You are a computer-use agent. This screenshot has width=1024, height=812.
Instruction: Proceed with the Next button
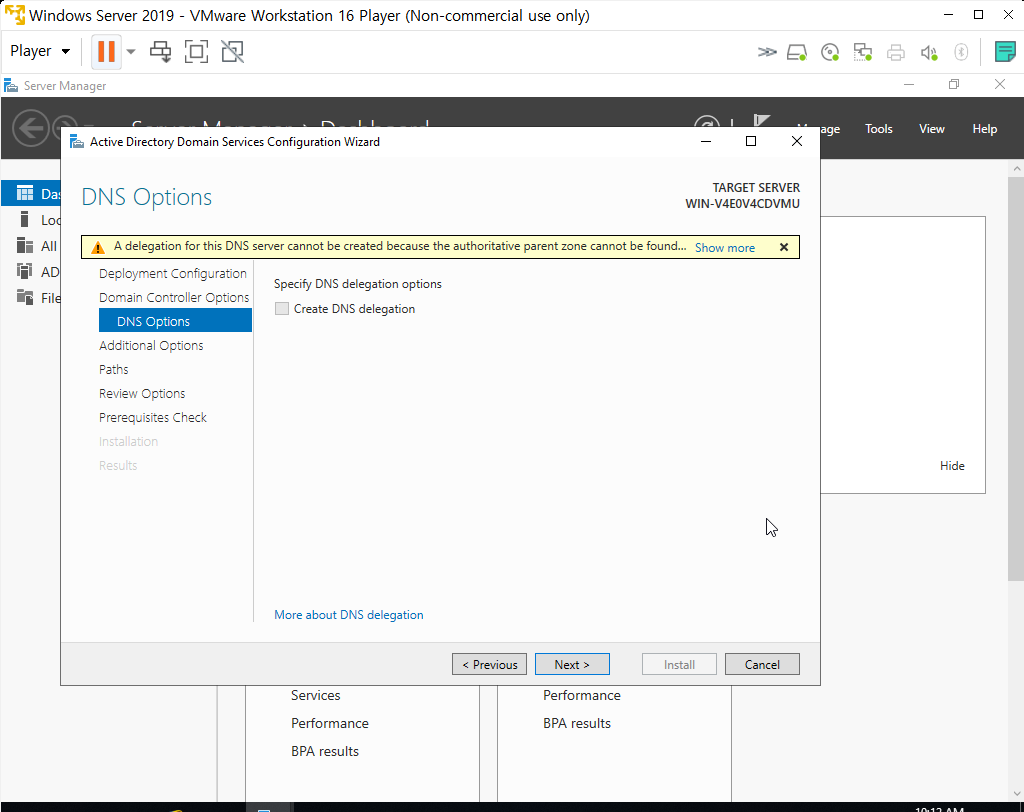click(x=572, y=664)
